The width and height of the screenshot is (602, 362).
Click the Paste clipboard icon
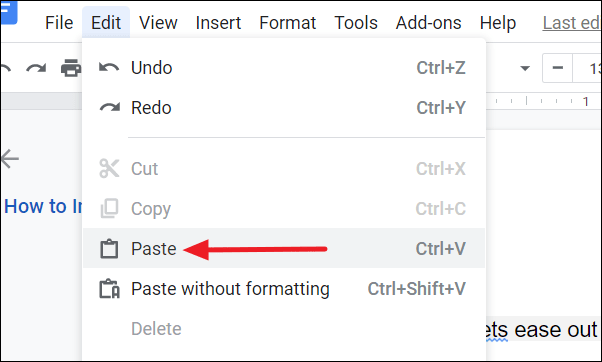pos(109,249)
